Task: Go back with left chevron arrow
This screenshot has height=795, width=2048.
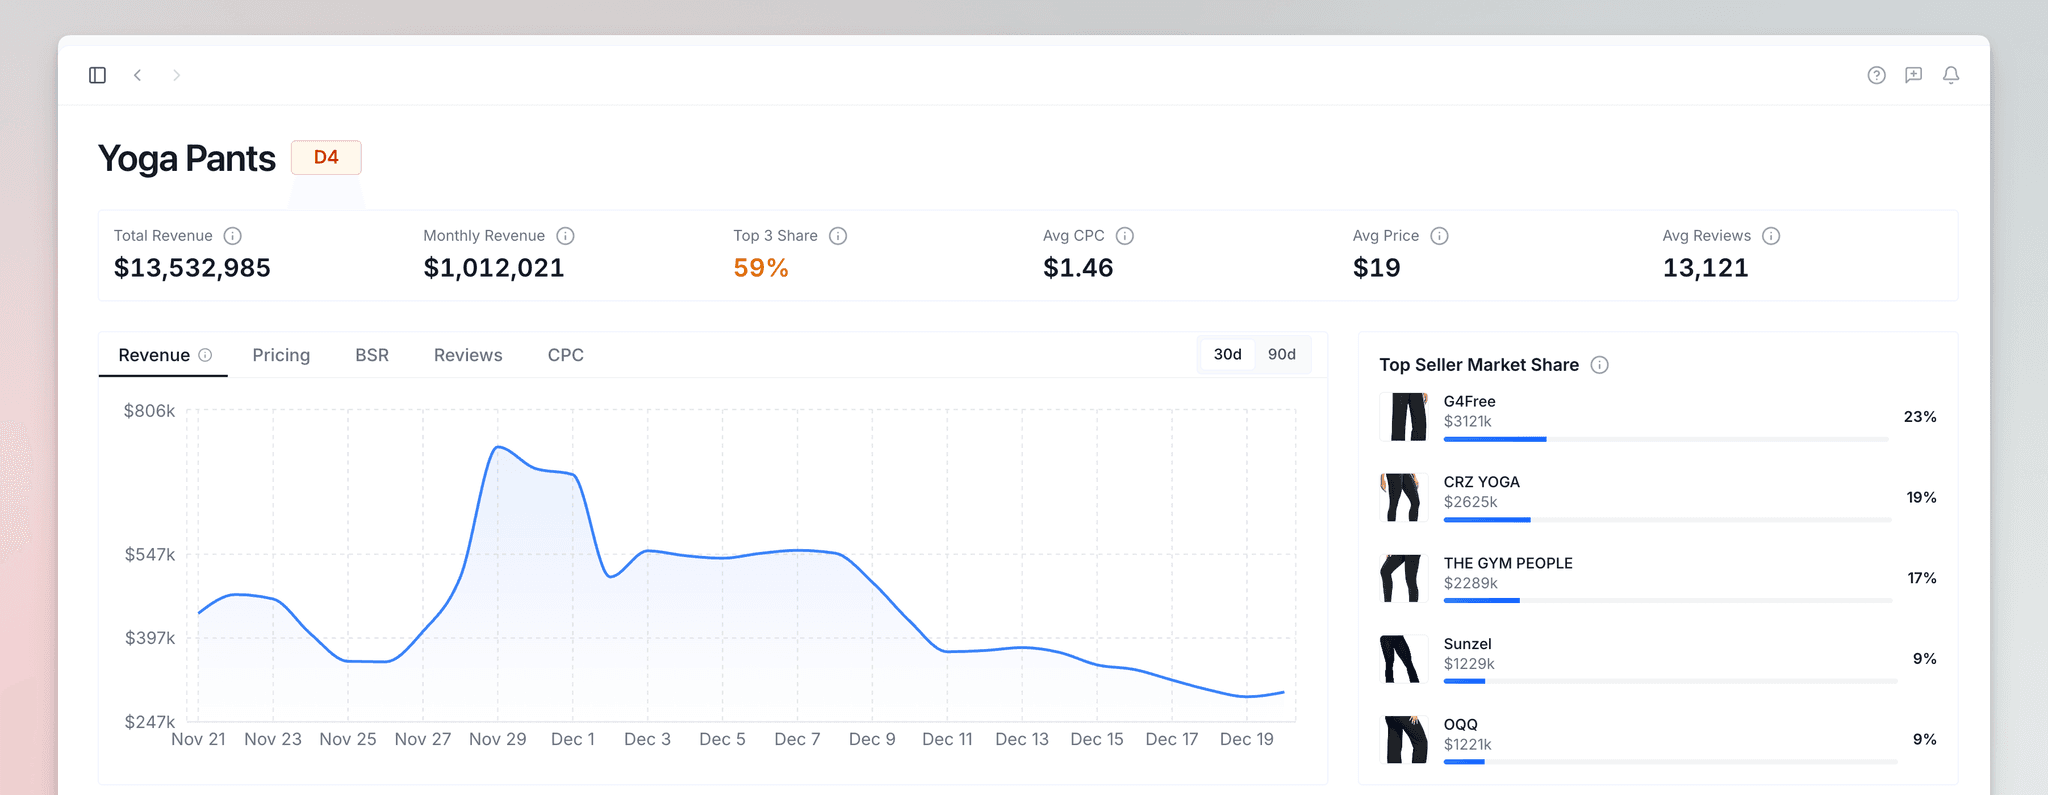Action: (x=137, y=75)
